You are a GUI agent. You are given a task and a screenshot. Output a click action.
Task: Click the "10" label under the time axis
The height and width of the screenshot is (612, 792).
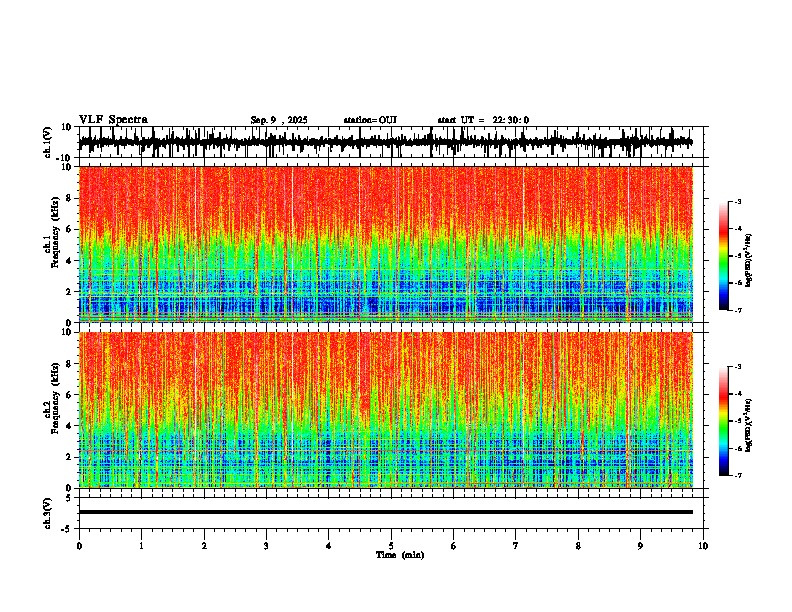(x=703, y=546)
